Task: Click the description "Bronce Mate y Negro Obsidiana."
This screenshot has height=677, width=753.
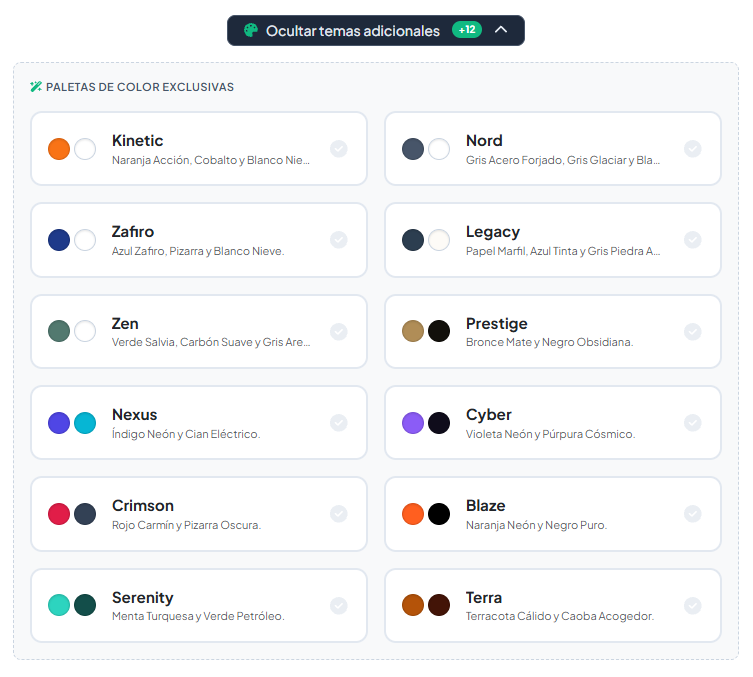Action: tap(549, 342)
